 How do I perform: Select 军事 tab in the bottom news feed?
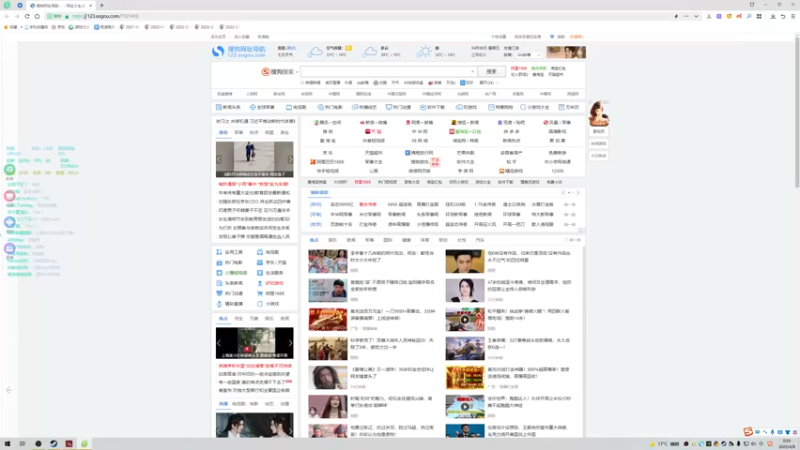[369, 240]
